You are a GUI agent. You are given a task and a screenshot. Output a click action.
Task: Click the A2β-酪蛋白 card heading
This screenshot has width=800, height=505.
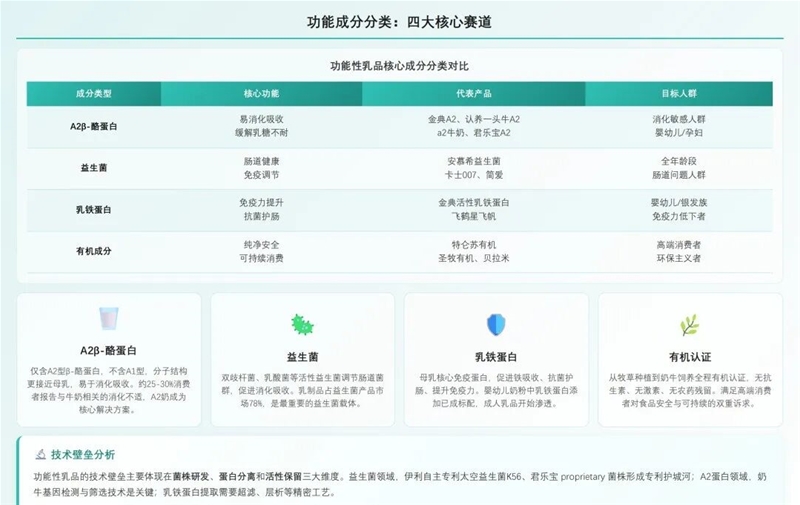click(109, 350)
